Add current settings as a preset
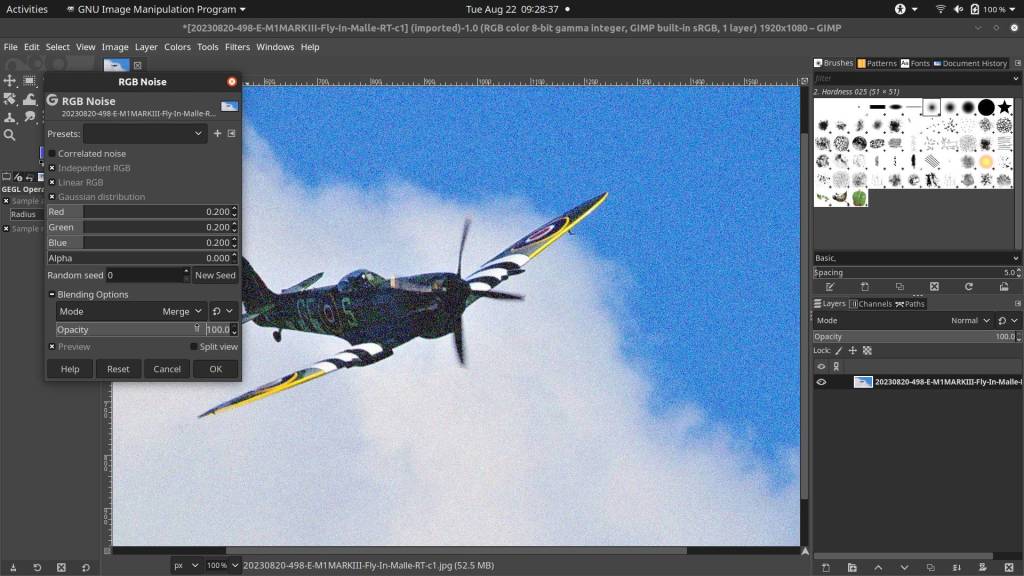This screenshot has height=576, width=1024. pos(217,133)
